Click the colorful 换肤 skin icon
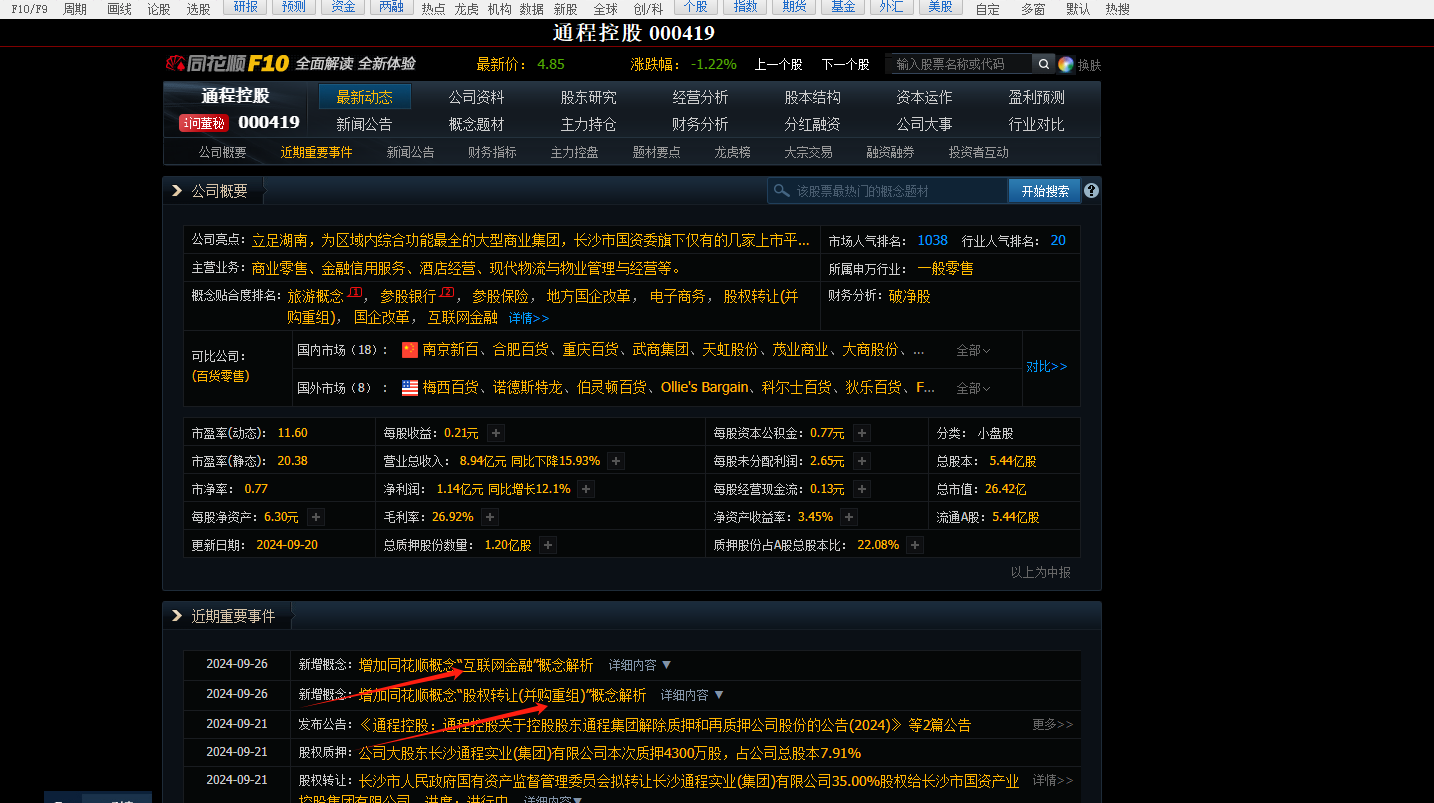 click(1066, 64)
